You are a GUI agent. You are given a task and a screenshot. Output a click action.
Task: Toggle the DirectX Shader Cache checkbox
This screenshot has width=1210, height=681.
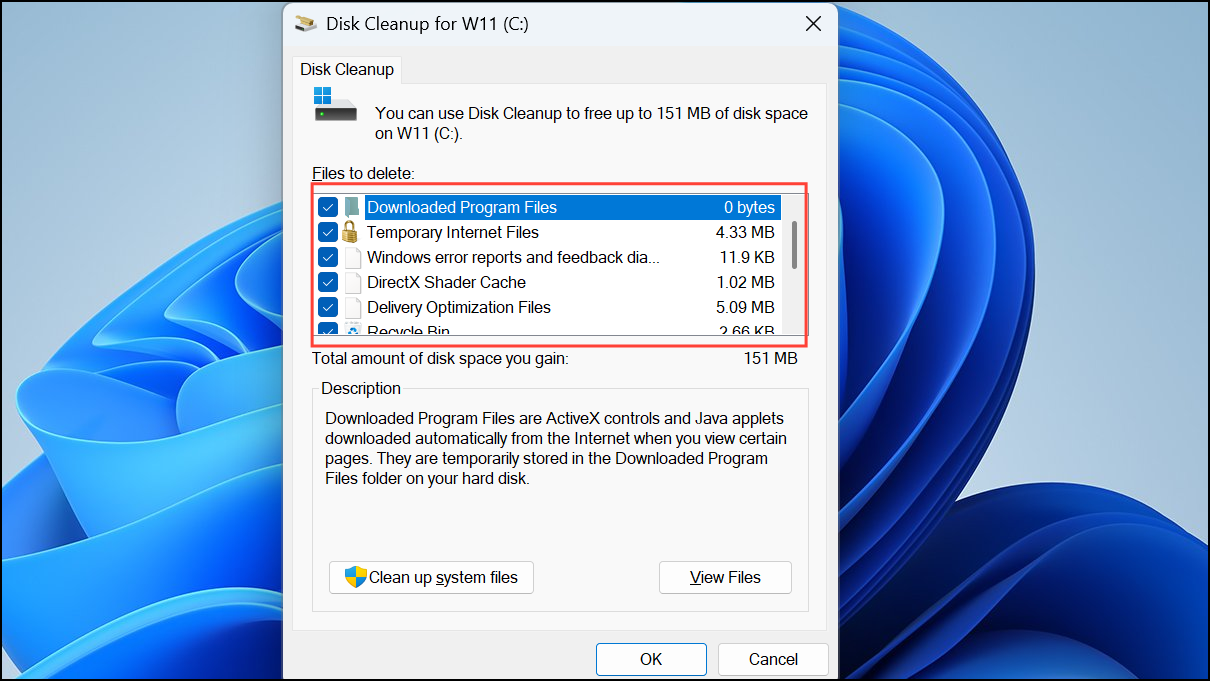(x=328, y=282)
